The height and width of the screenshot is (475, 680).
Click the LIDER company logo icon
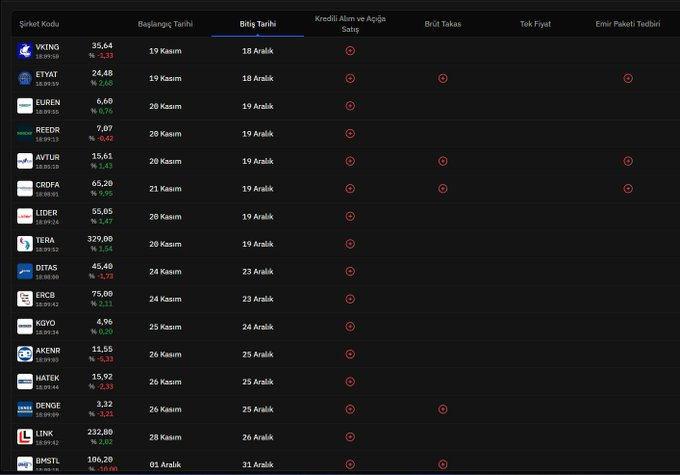point(25,216)
